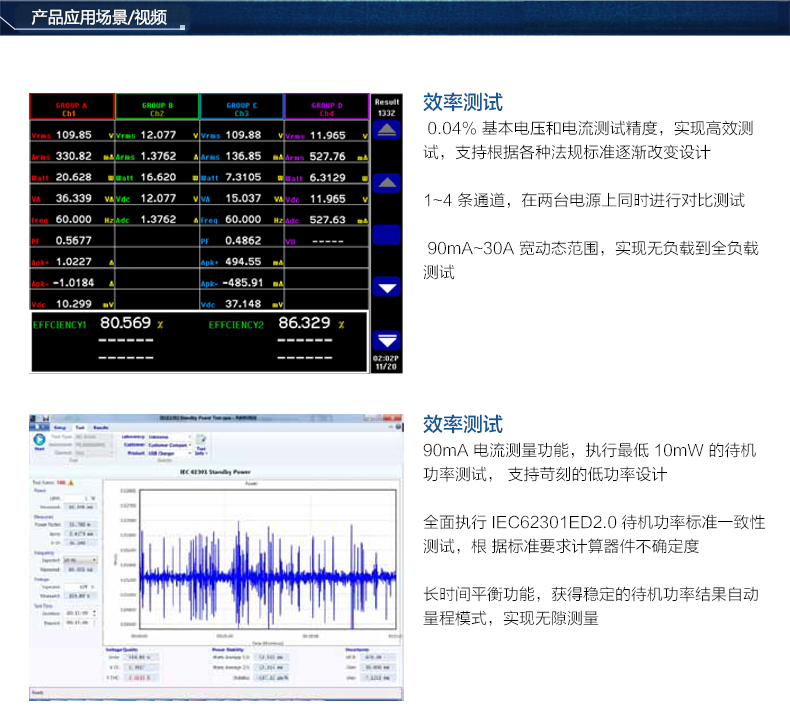Viewport: 790px width, 728px height.
Task: Start the standby power test
Action: pos(39,440)
